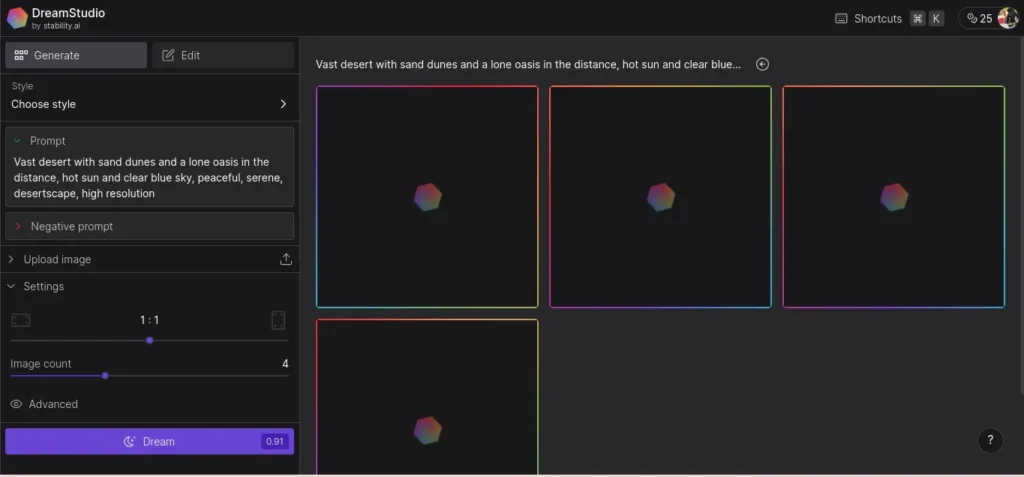Screen dimensions: 1024x477
Task: Open the Generate tab
Action: point(76,56)
